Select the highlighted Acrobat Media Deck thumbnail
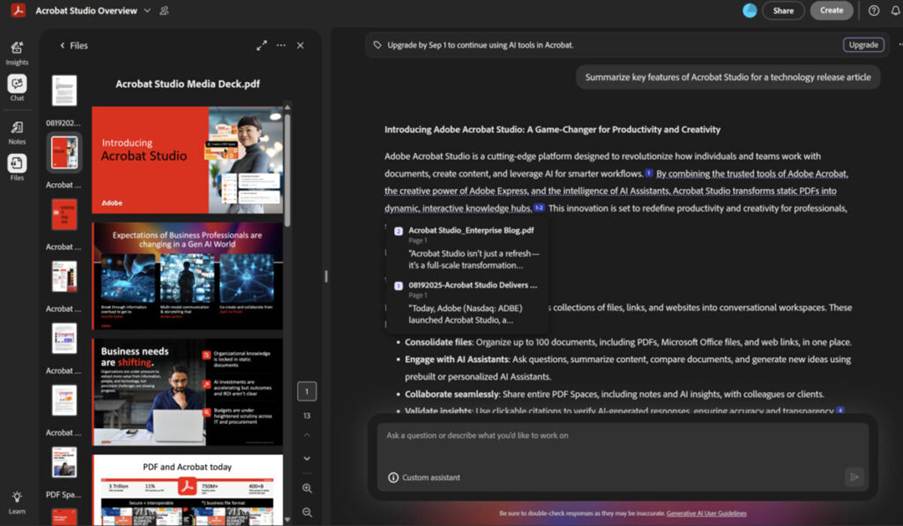 coord(64,153)
